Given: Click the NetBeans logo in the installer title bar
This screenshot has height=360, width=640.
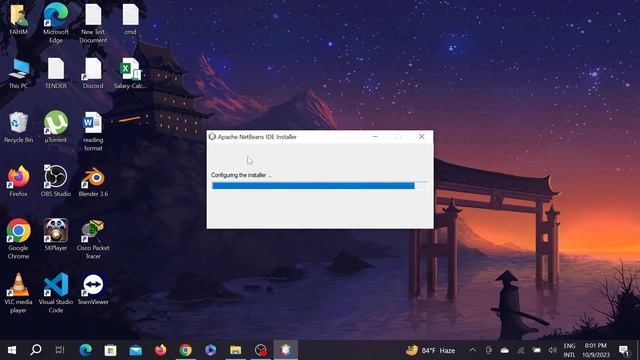Looking at the screenshot, I should (x=212, y=137).
